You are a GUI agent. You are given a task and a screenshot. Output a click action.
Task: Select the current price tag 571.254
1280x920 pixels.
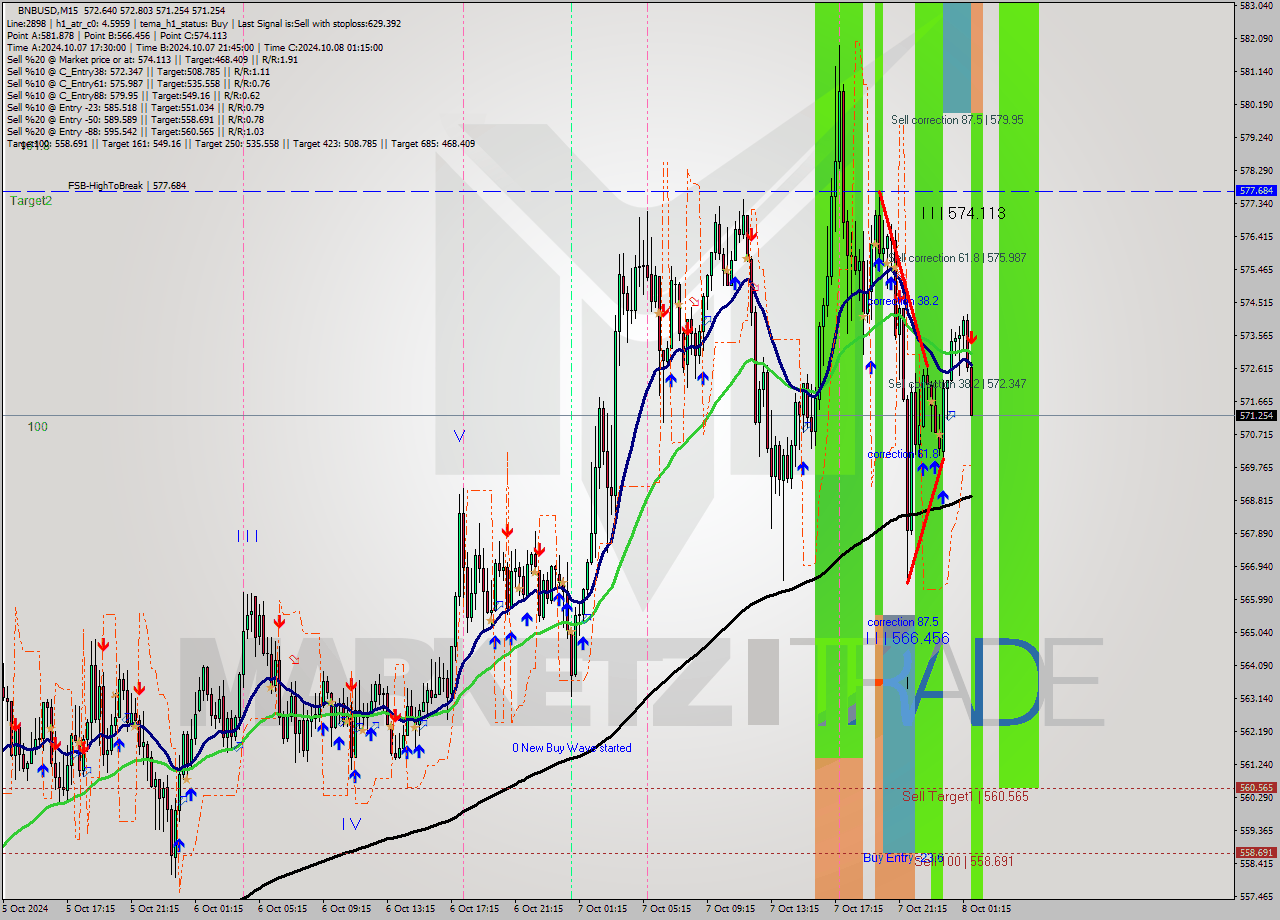(1256, 415)
